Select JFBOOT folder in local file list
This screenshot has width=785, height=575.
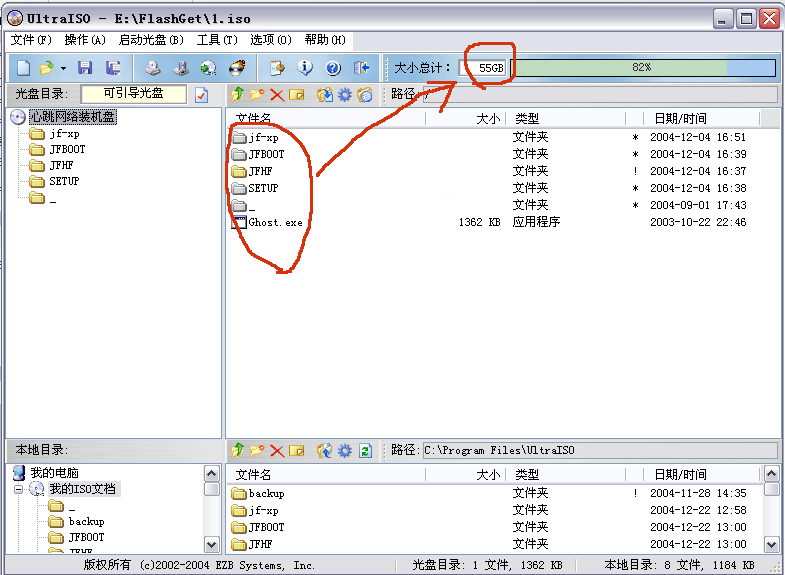(266, 527)
